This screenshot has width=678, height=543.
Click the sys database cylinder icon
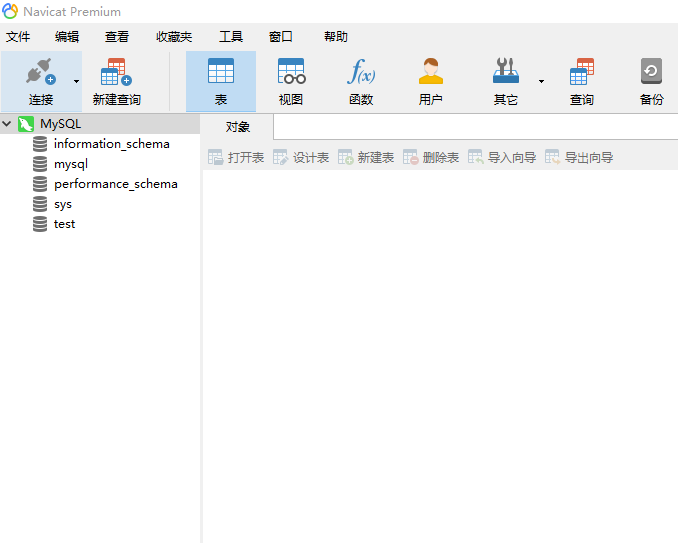coord(40,204)
